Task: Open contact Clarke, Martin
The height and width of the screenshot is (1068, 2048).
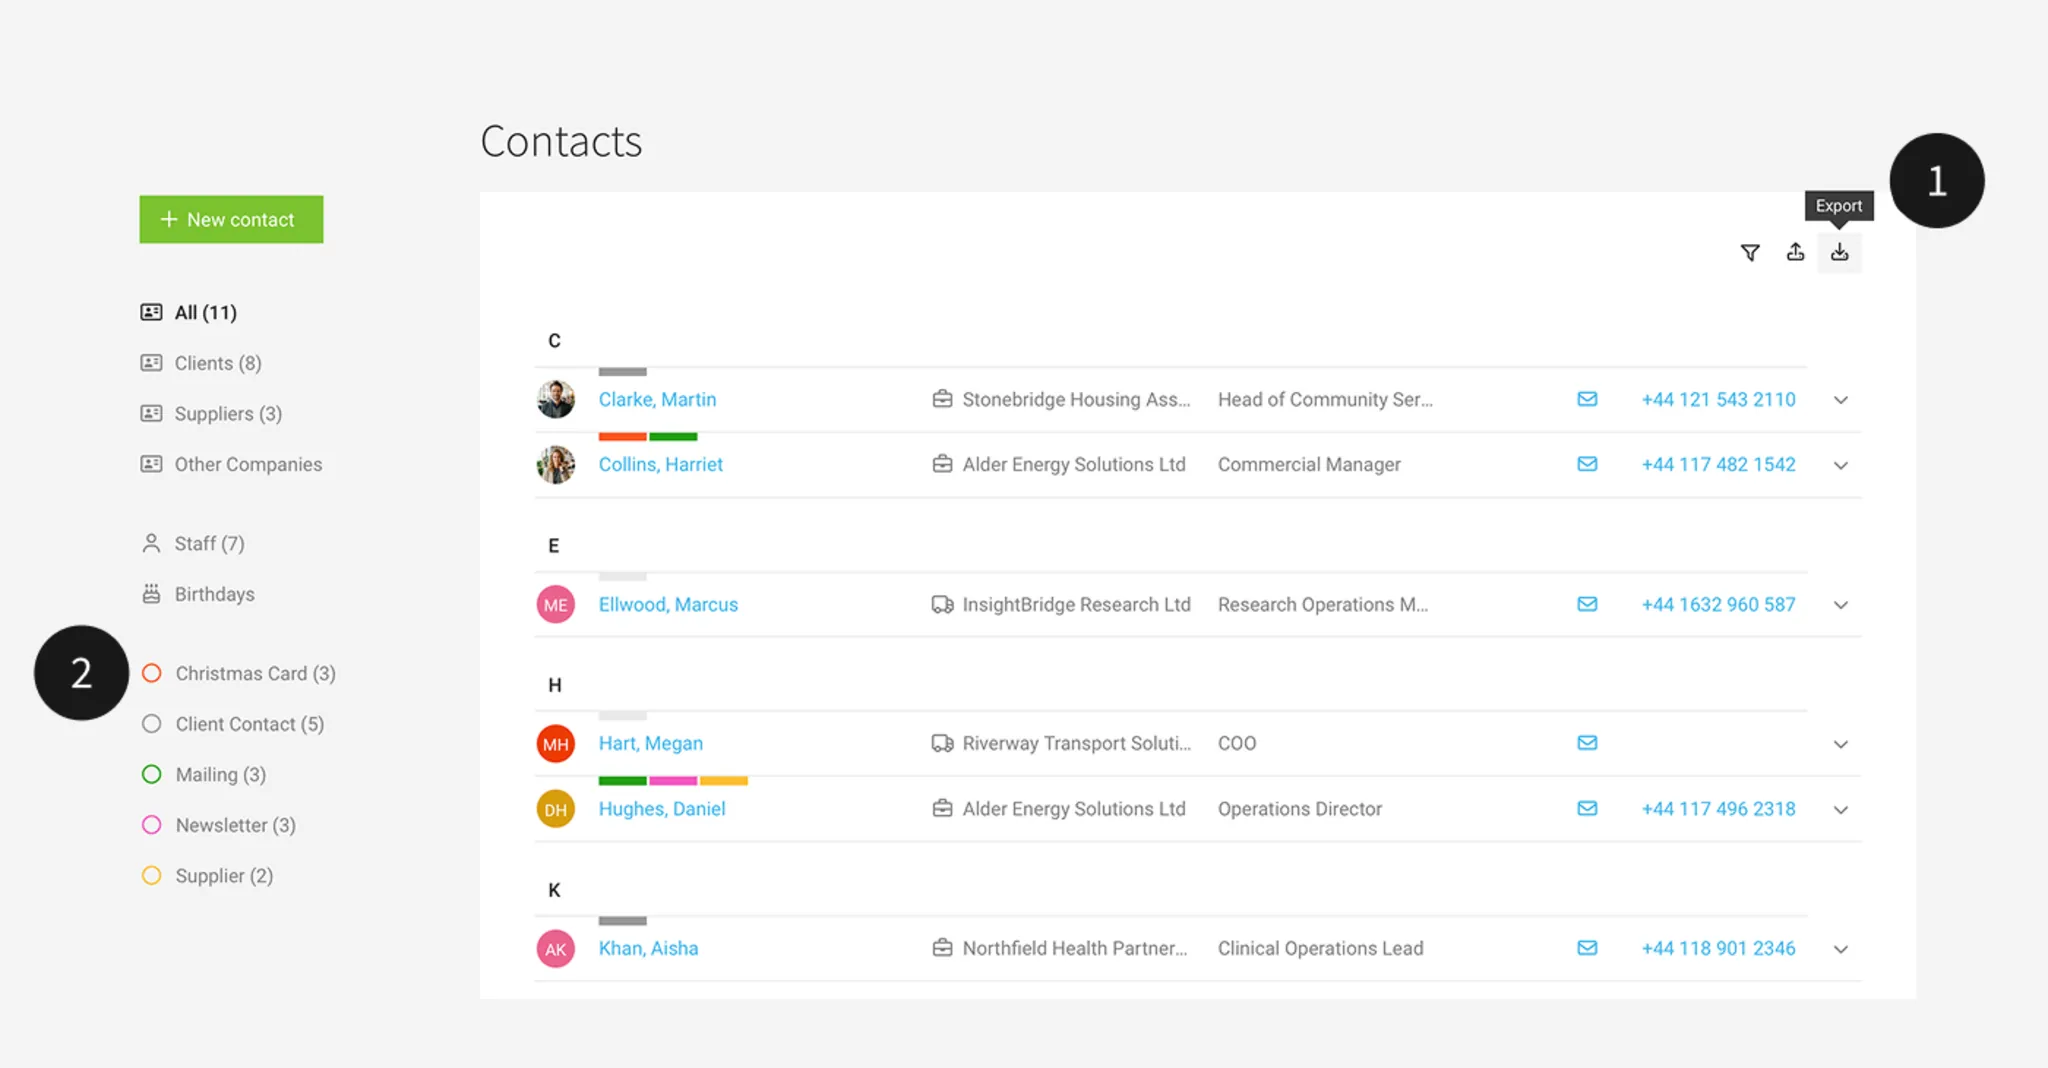Action: 657,399
